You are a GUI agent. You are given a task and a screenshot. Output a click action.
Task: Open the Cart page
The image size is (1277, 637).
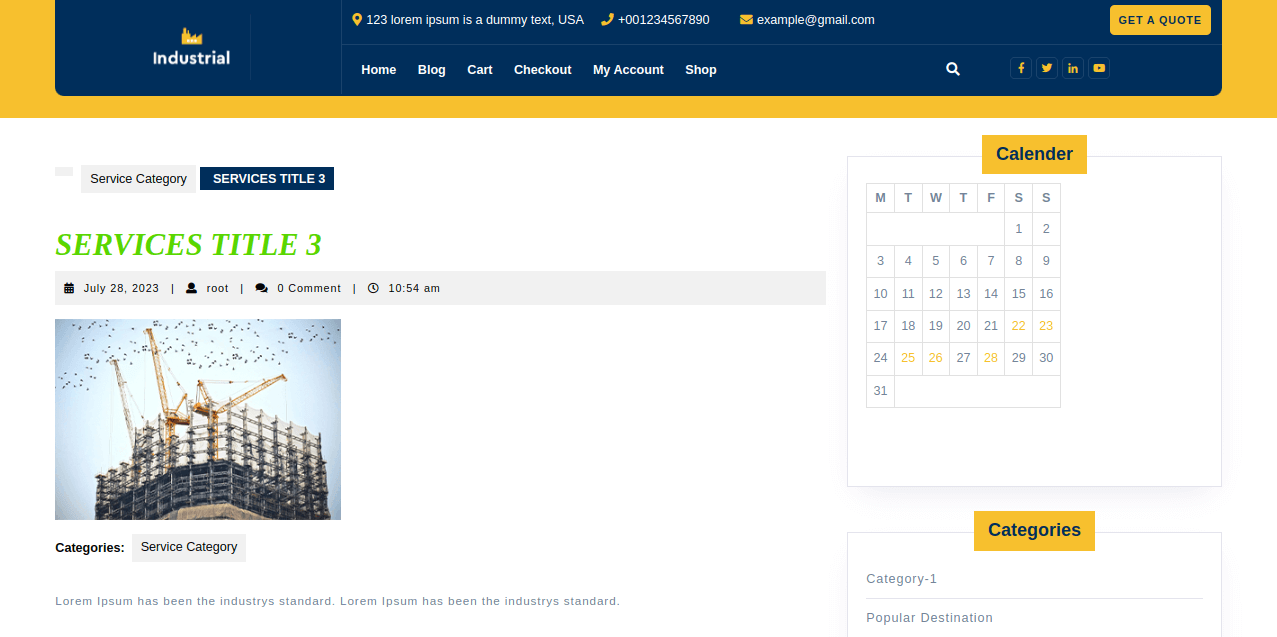pyautogui.click(x=479, y=70)
